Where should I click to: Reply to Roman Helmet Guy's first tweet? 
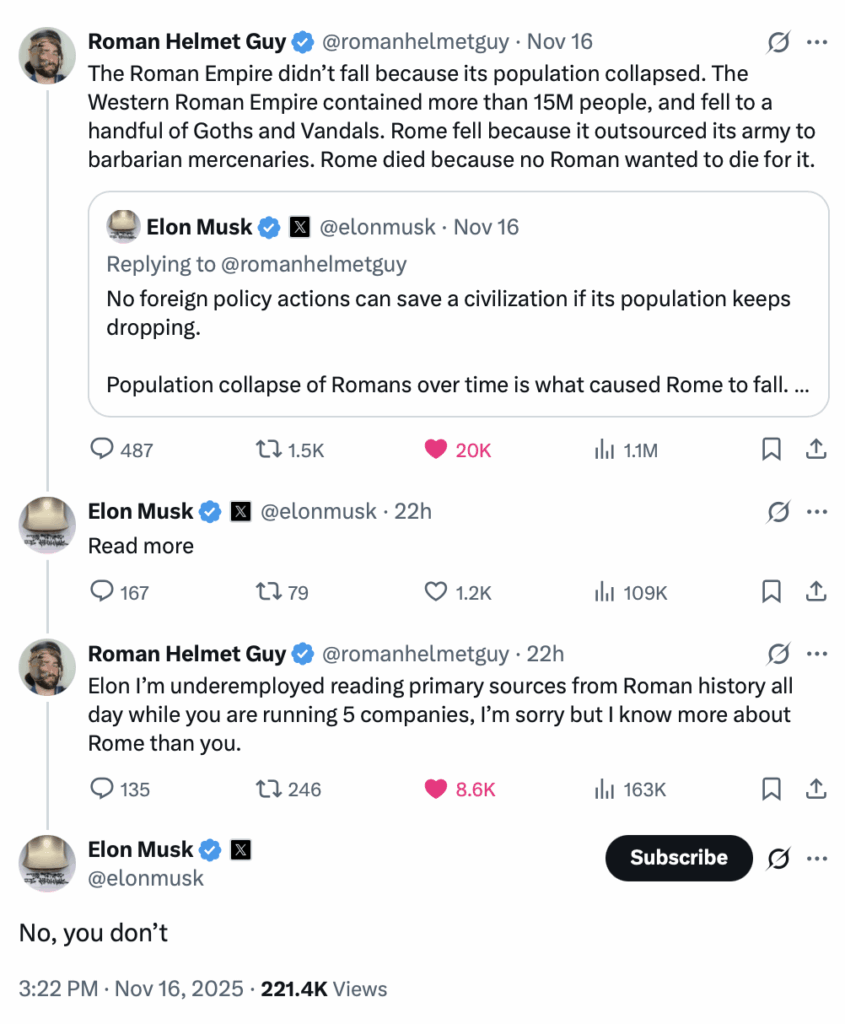[x=103, y=450]
